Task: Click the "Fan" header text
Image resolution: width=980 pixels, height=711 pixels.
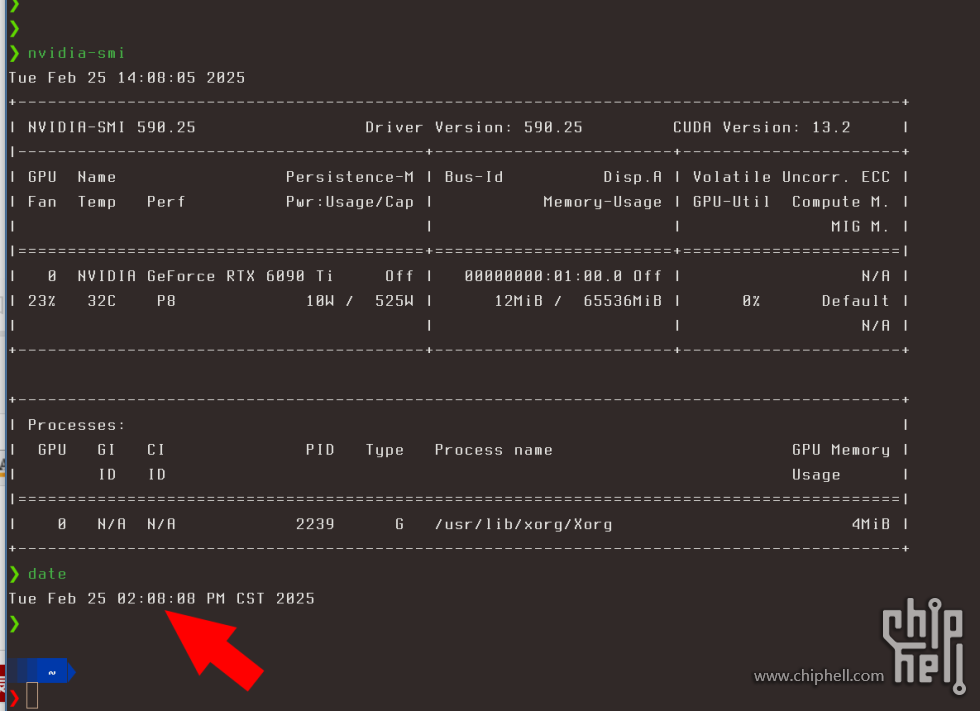Action: tap(42, 202)
